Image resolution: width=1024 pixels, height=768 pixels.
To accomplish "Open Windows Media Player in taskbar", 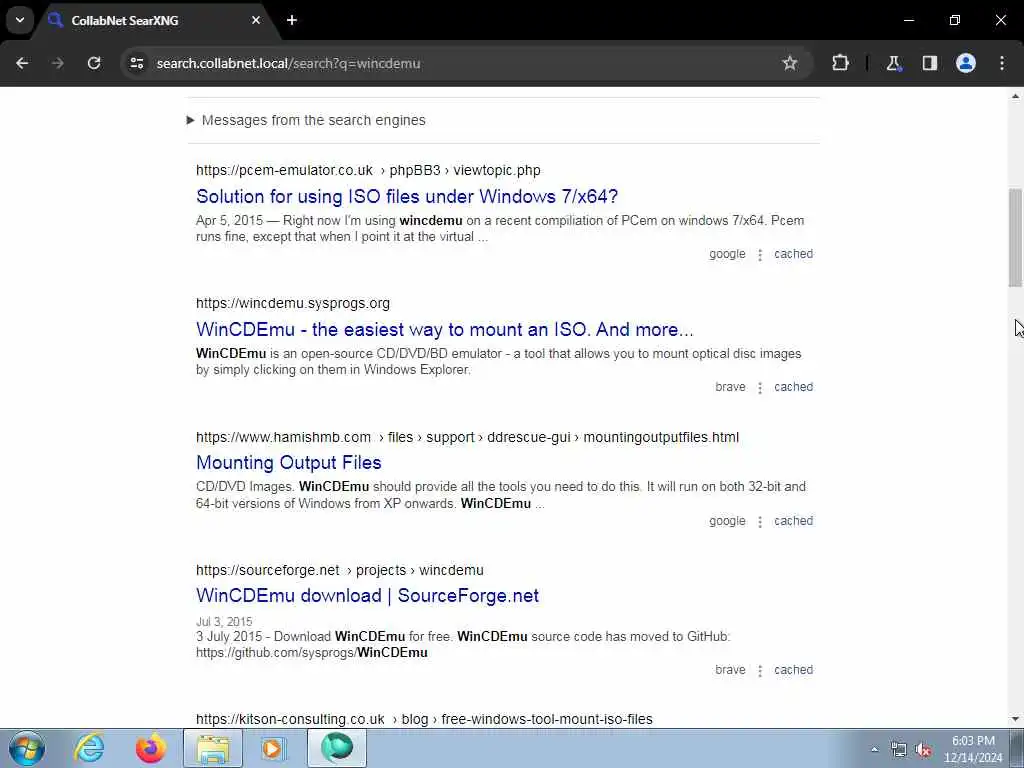I will click(274, 748).
